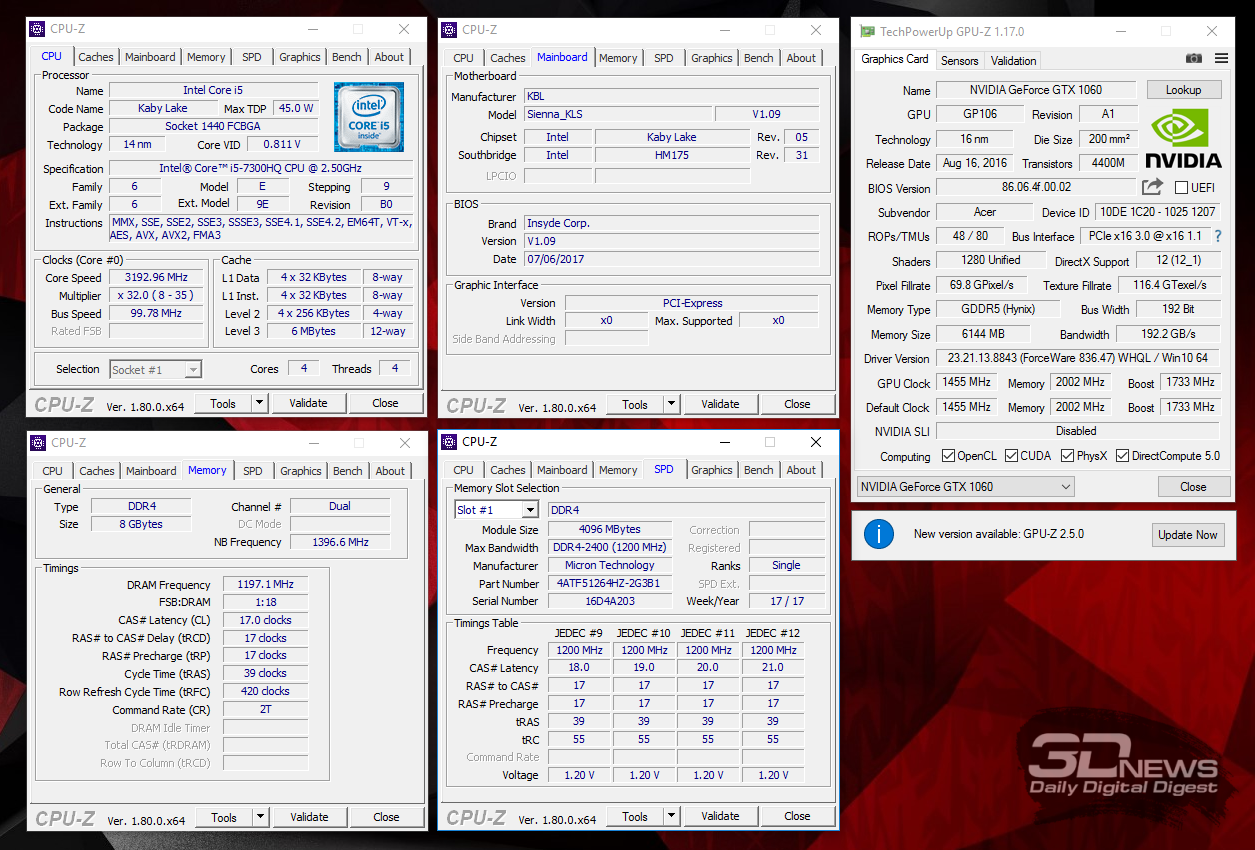This screenshot has width=1255, height=850.
Task: Switch to the Sensors tab in GPU-Z
Action: tap(960, 61)
